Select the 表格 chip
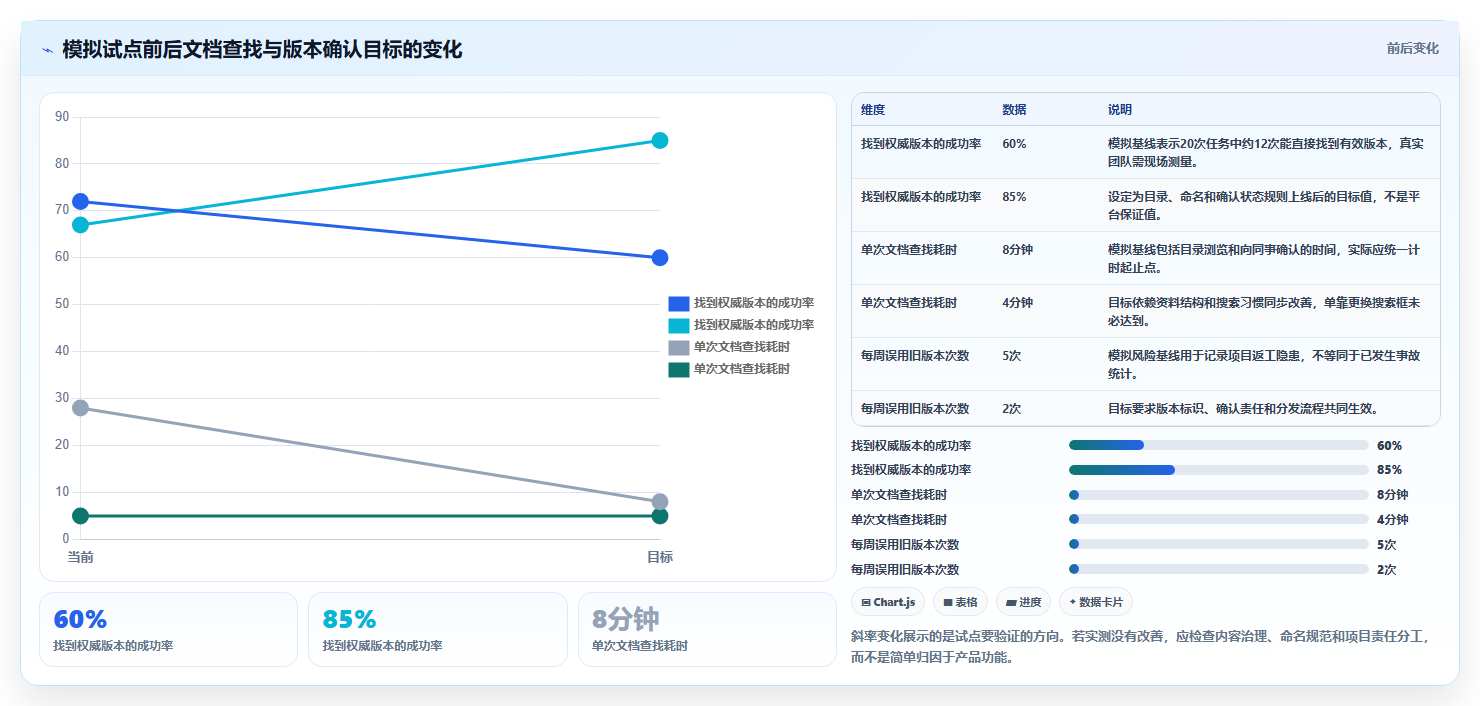Image resolution: width=1480 pixels, height=706 pixels. pos(960,602)
